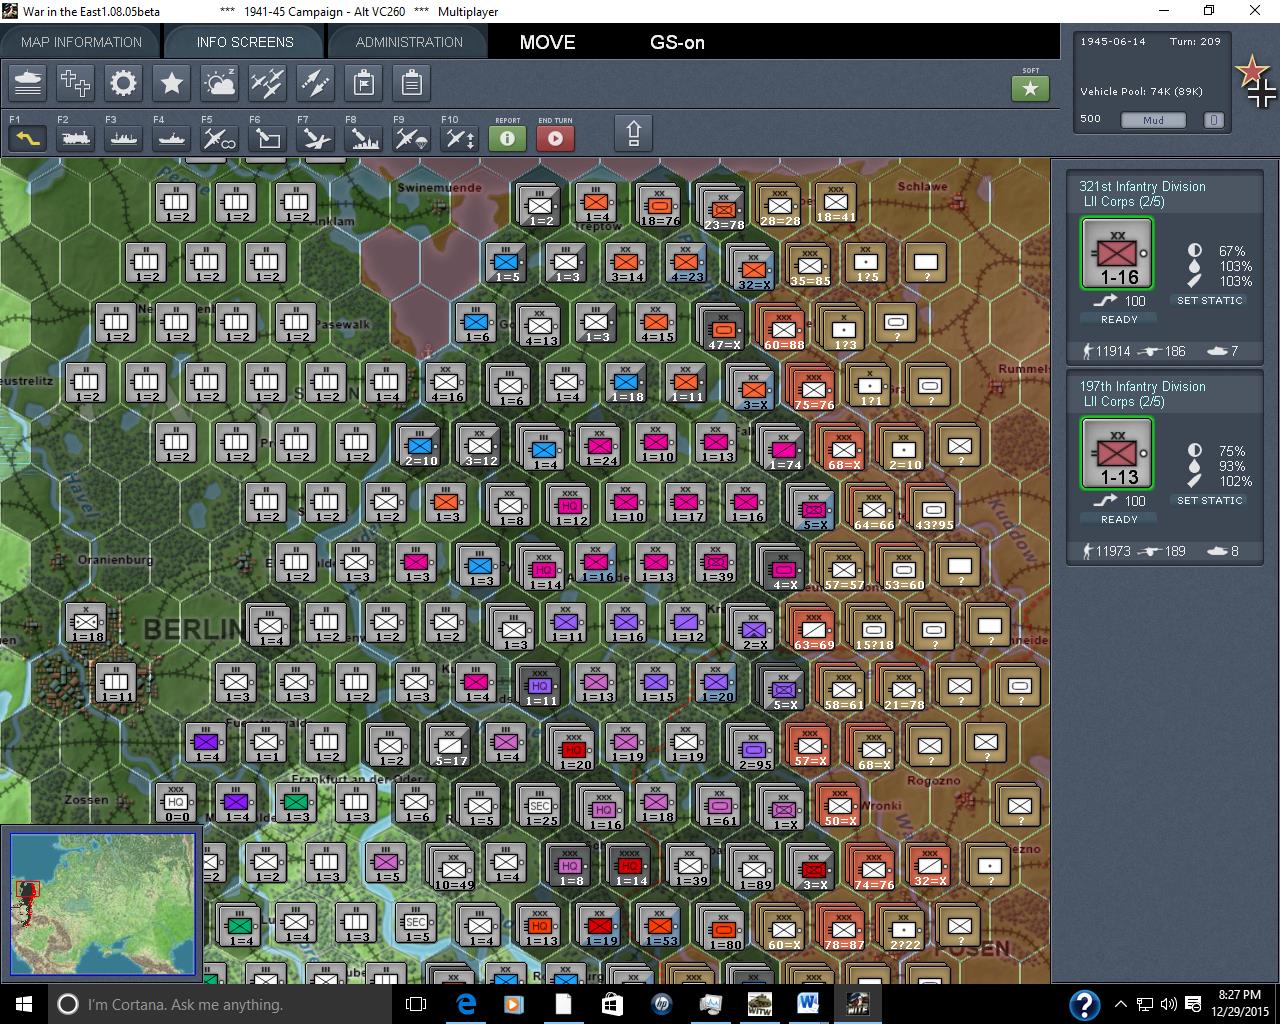Click the green REPORT info button
The height and width of the screenshot is (1024, 1280).
[x=507, y=138]
